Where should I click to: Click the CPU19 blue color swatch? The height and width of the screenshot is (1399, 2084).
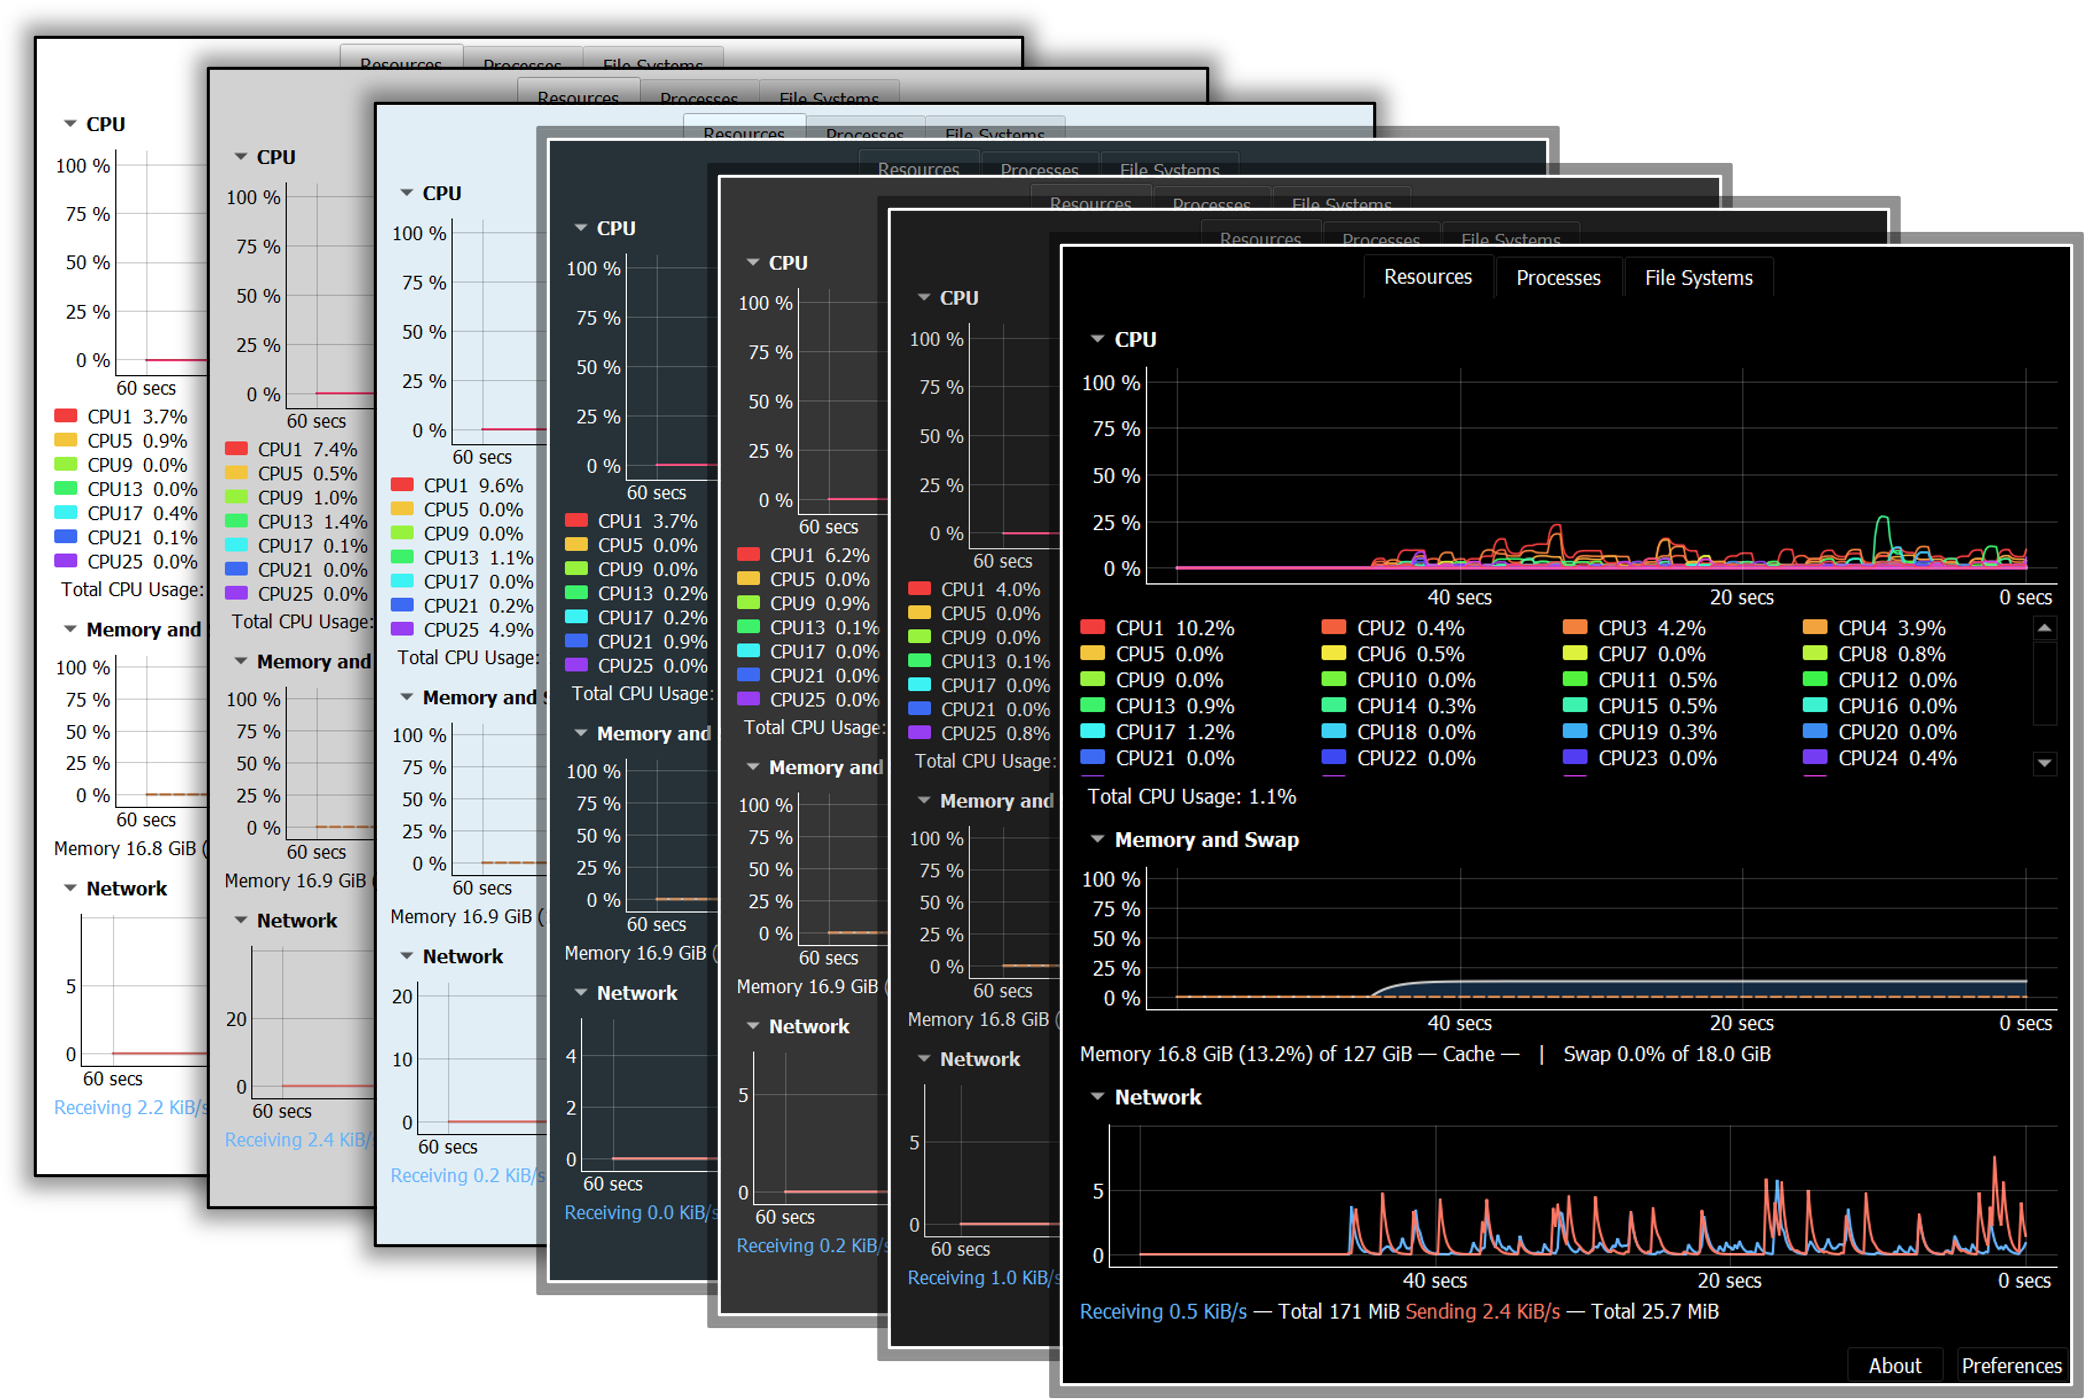pos(1574,732)
